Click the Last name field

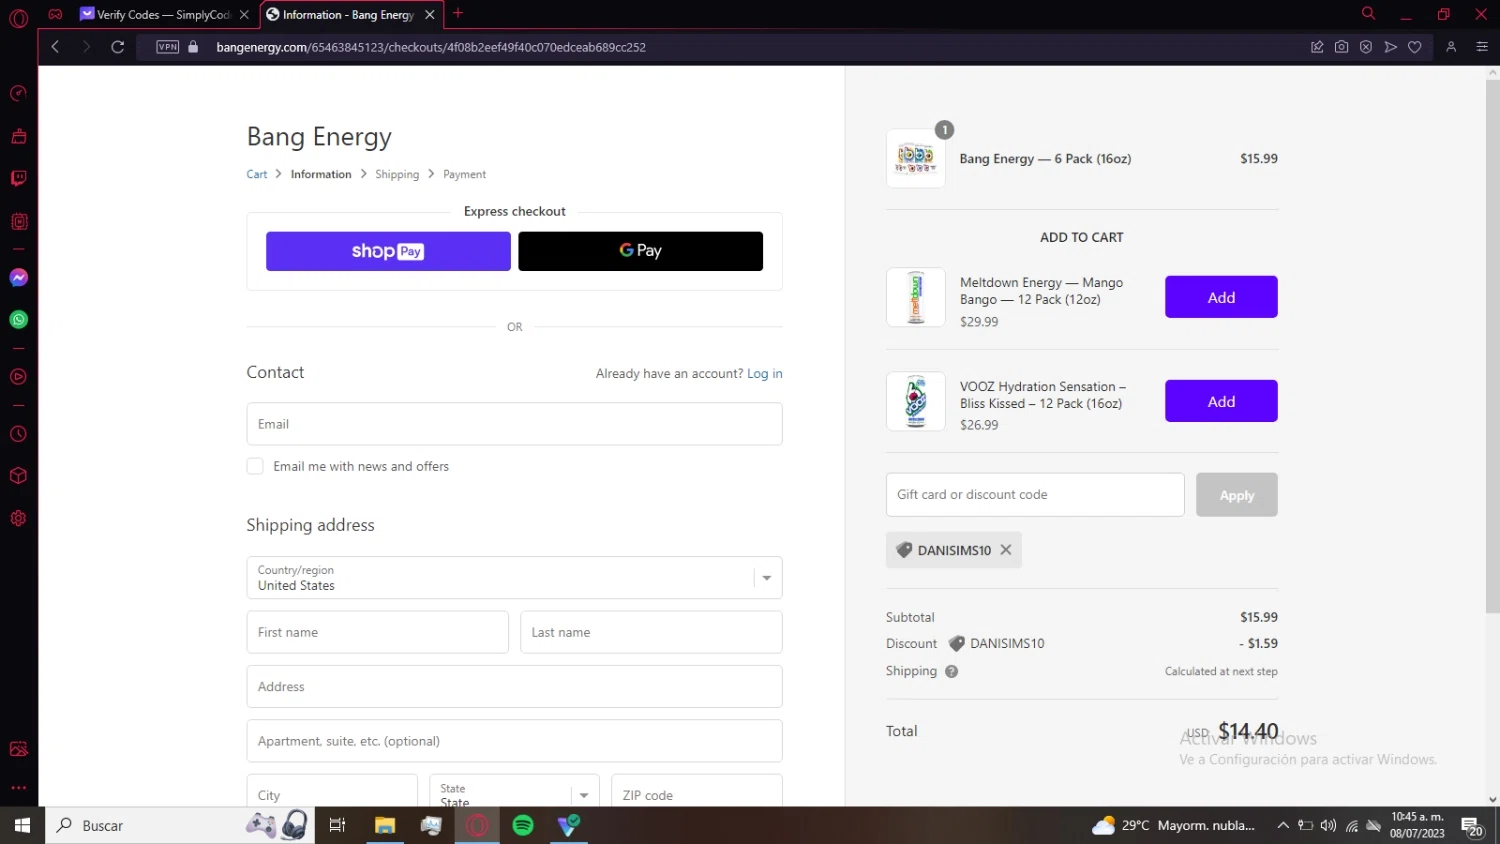point(651,632)
